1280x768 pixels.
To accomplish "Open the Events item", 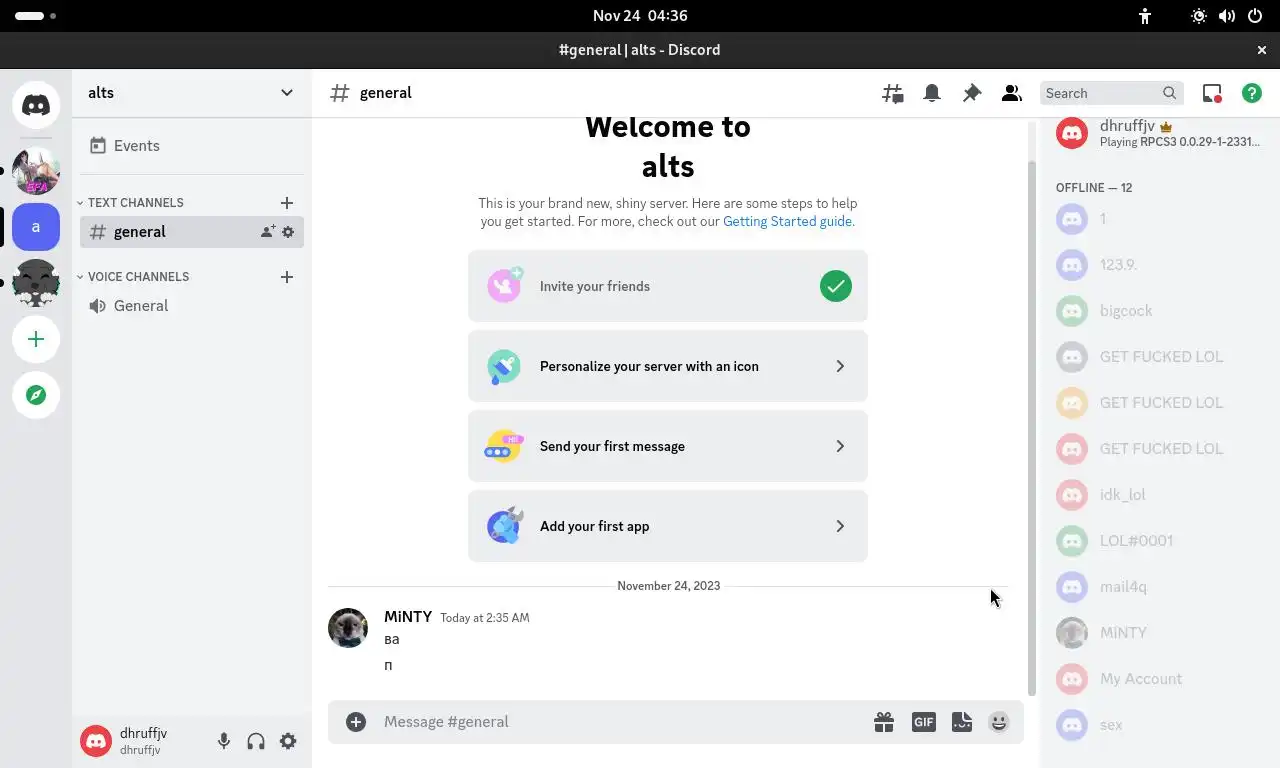I will 192,146.
